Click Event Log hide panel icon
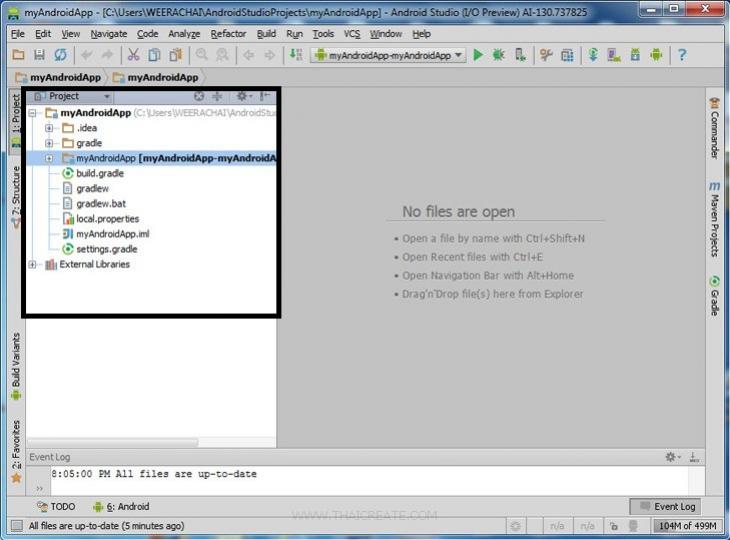This screenshot has height=540, width=730. [694, 457]
